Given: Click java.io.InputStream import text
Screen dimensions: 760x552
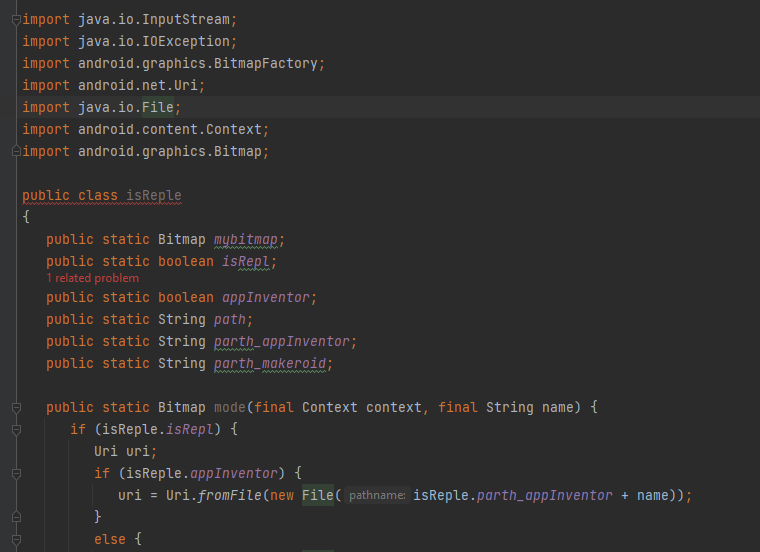Looking at the screenshot, I should coord(154,19).
